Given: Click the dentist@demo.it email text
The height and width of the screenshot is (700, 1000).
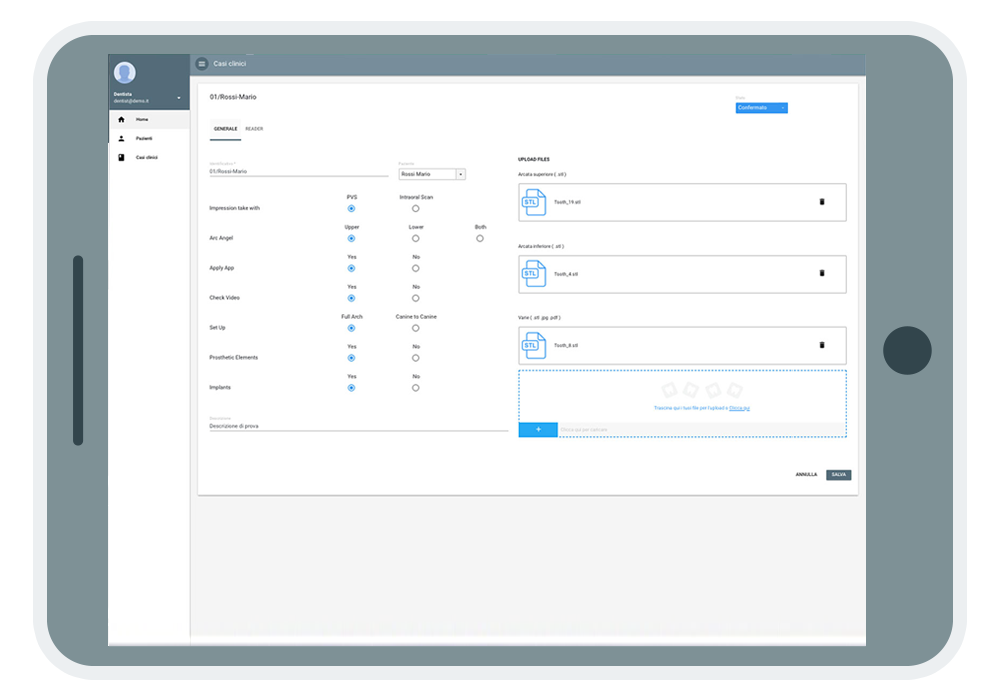Looking at the screenshot, I should 131,101.
